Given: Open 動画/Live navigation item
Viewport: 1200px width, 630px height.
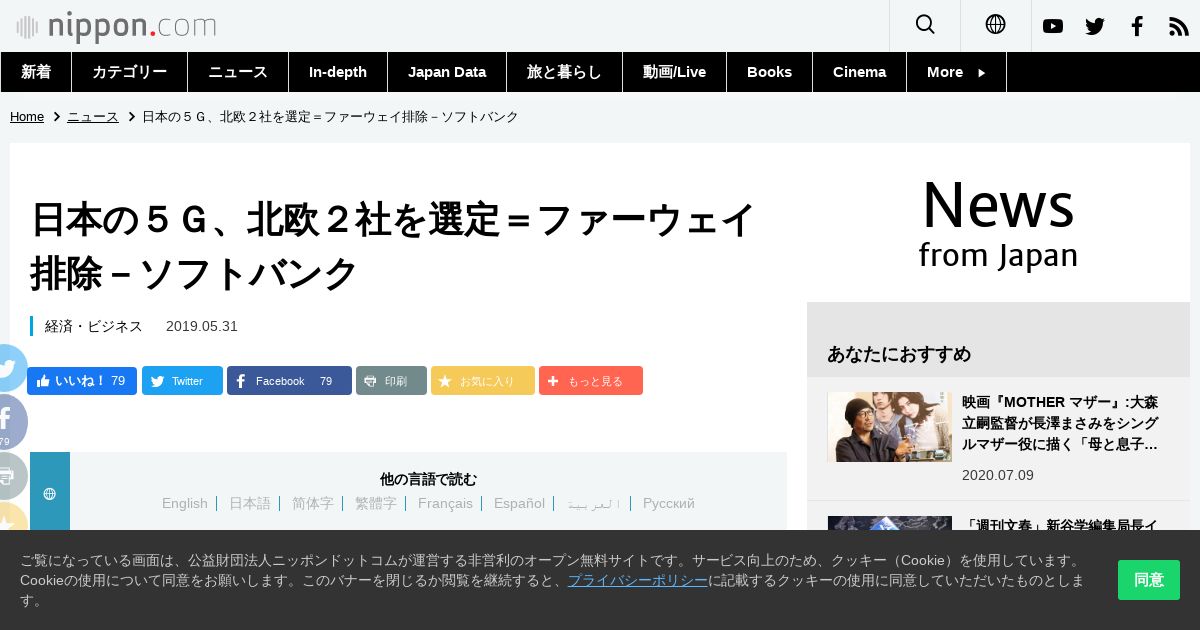Looking at the screenshot, I should (674, 72).
